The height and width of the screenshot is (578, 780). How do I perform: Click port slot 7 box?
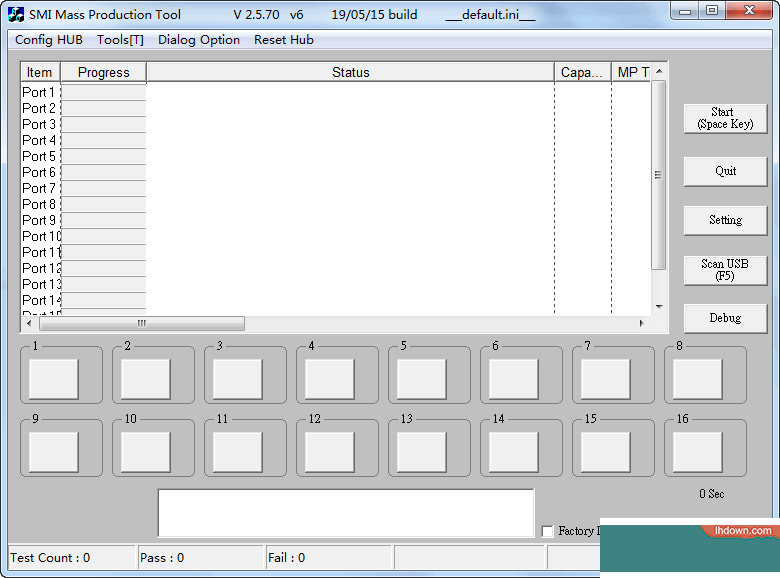(x=606, y=379)
